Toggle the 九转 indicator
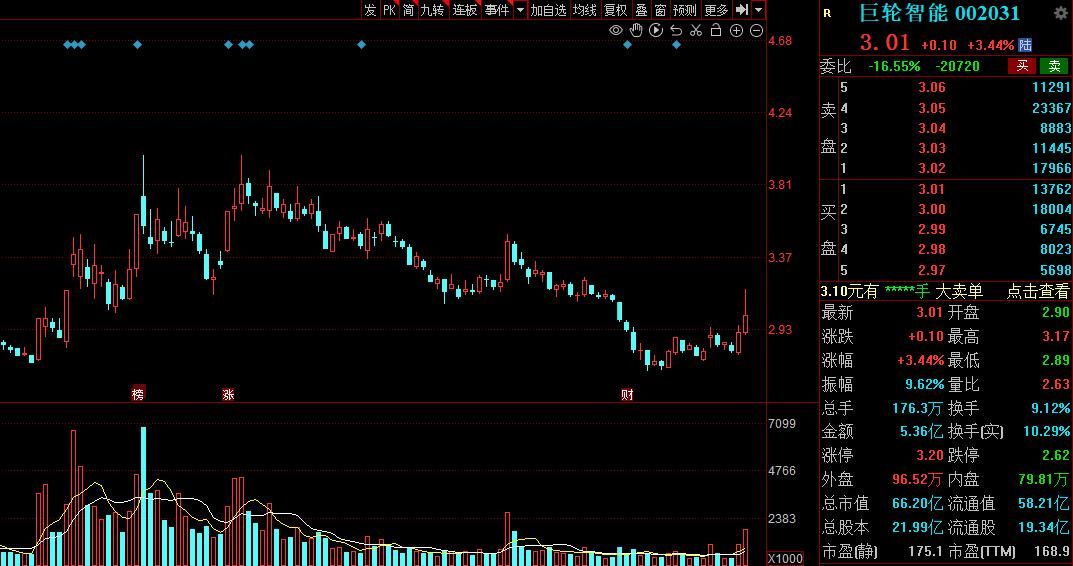 click(x=432, y=10)
